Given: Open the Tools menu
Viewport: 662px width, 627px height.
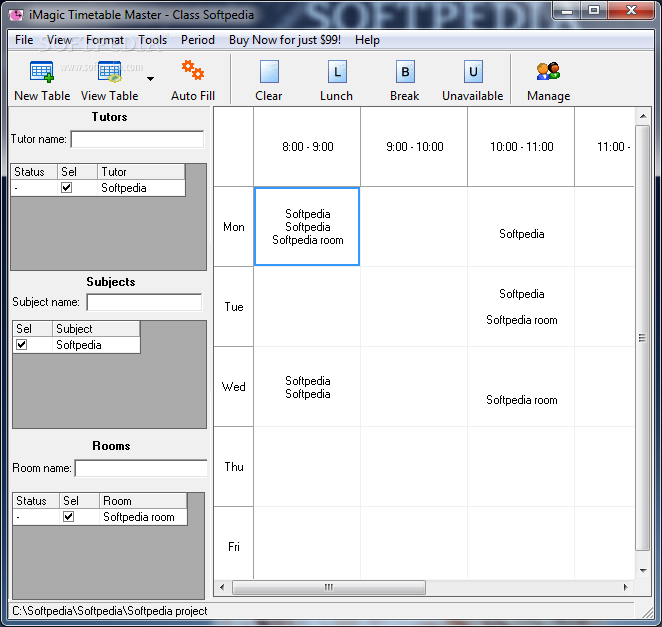Looking at the screenshot, I should (153, 40).
